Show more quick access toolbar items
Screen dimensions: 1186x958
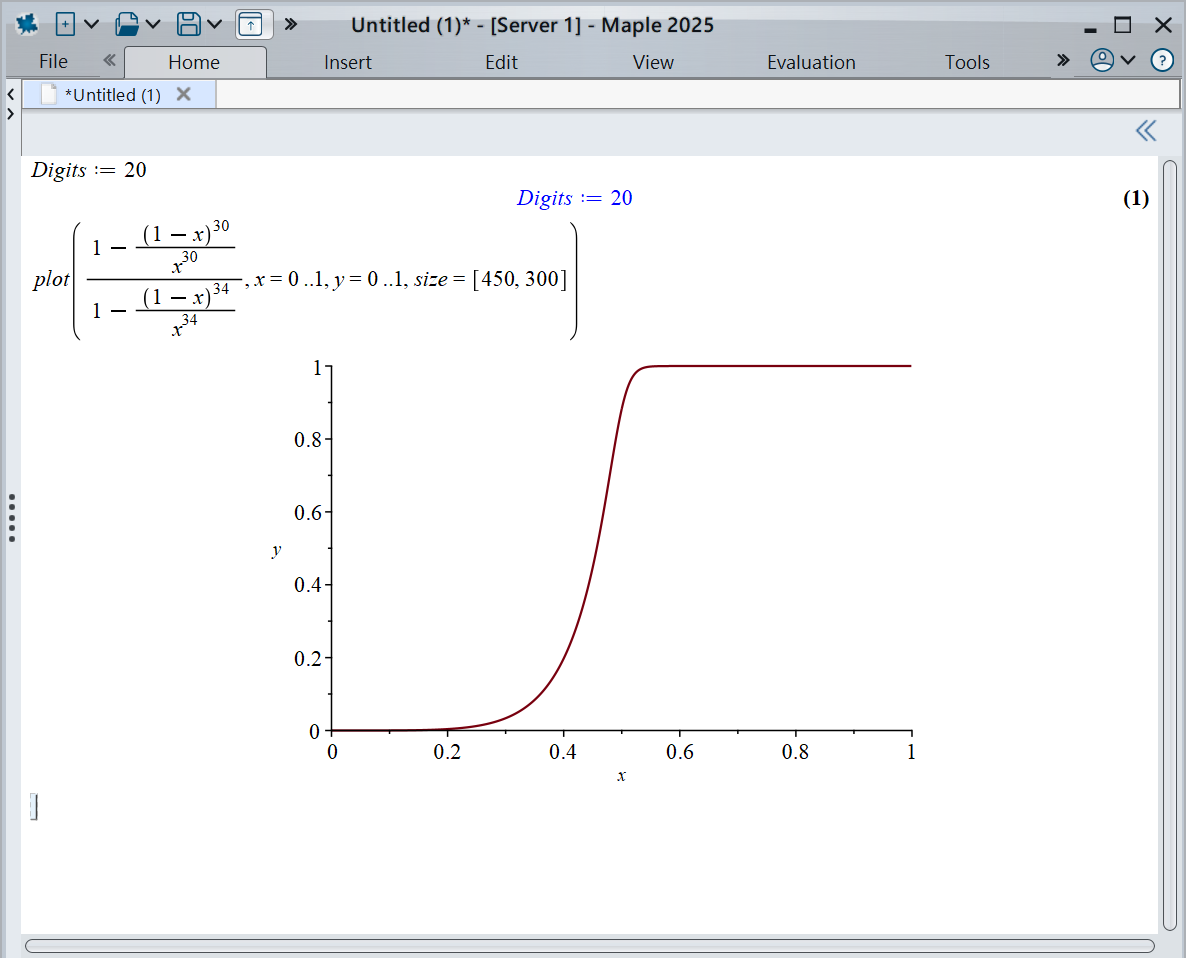coord(290,24)
